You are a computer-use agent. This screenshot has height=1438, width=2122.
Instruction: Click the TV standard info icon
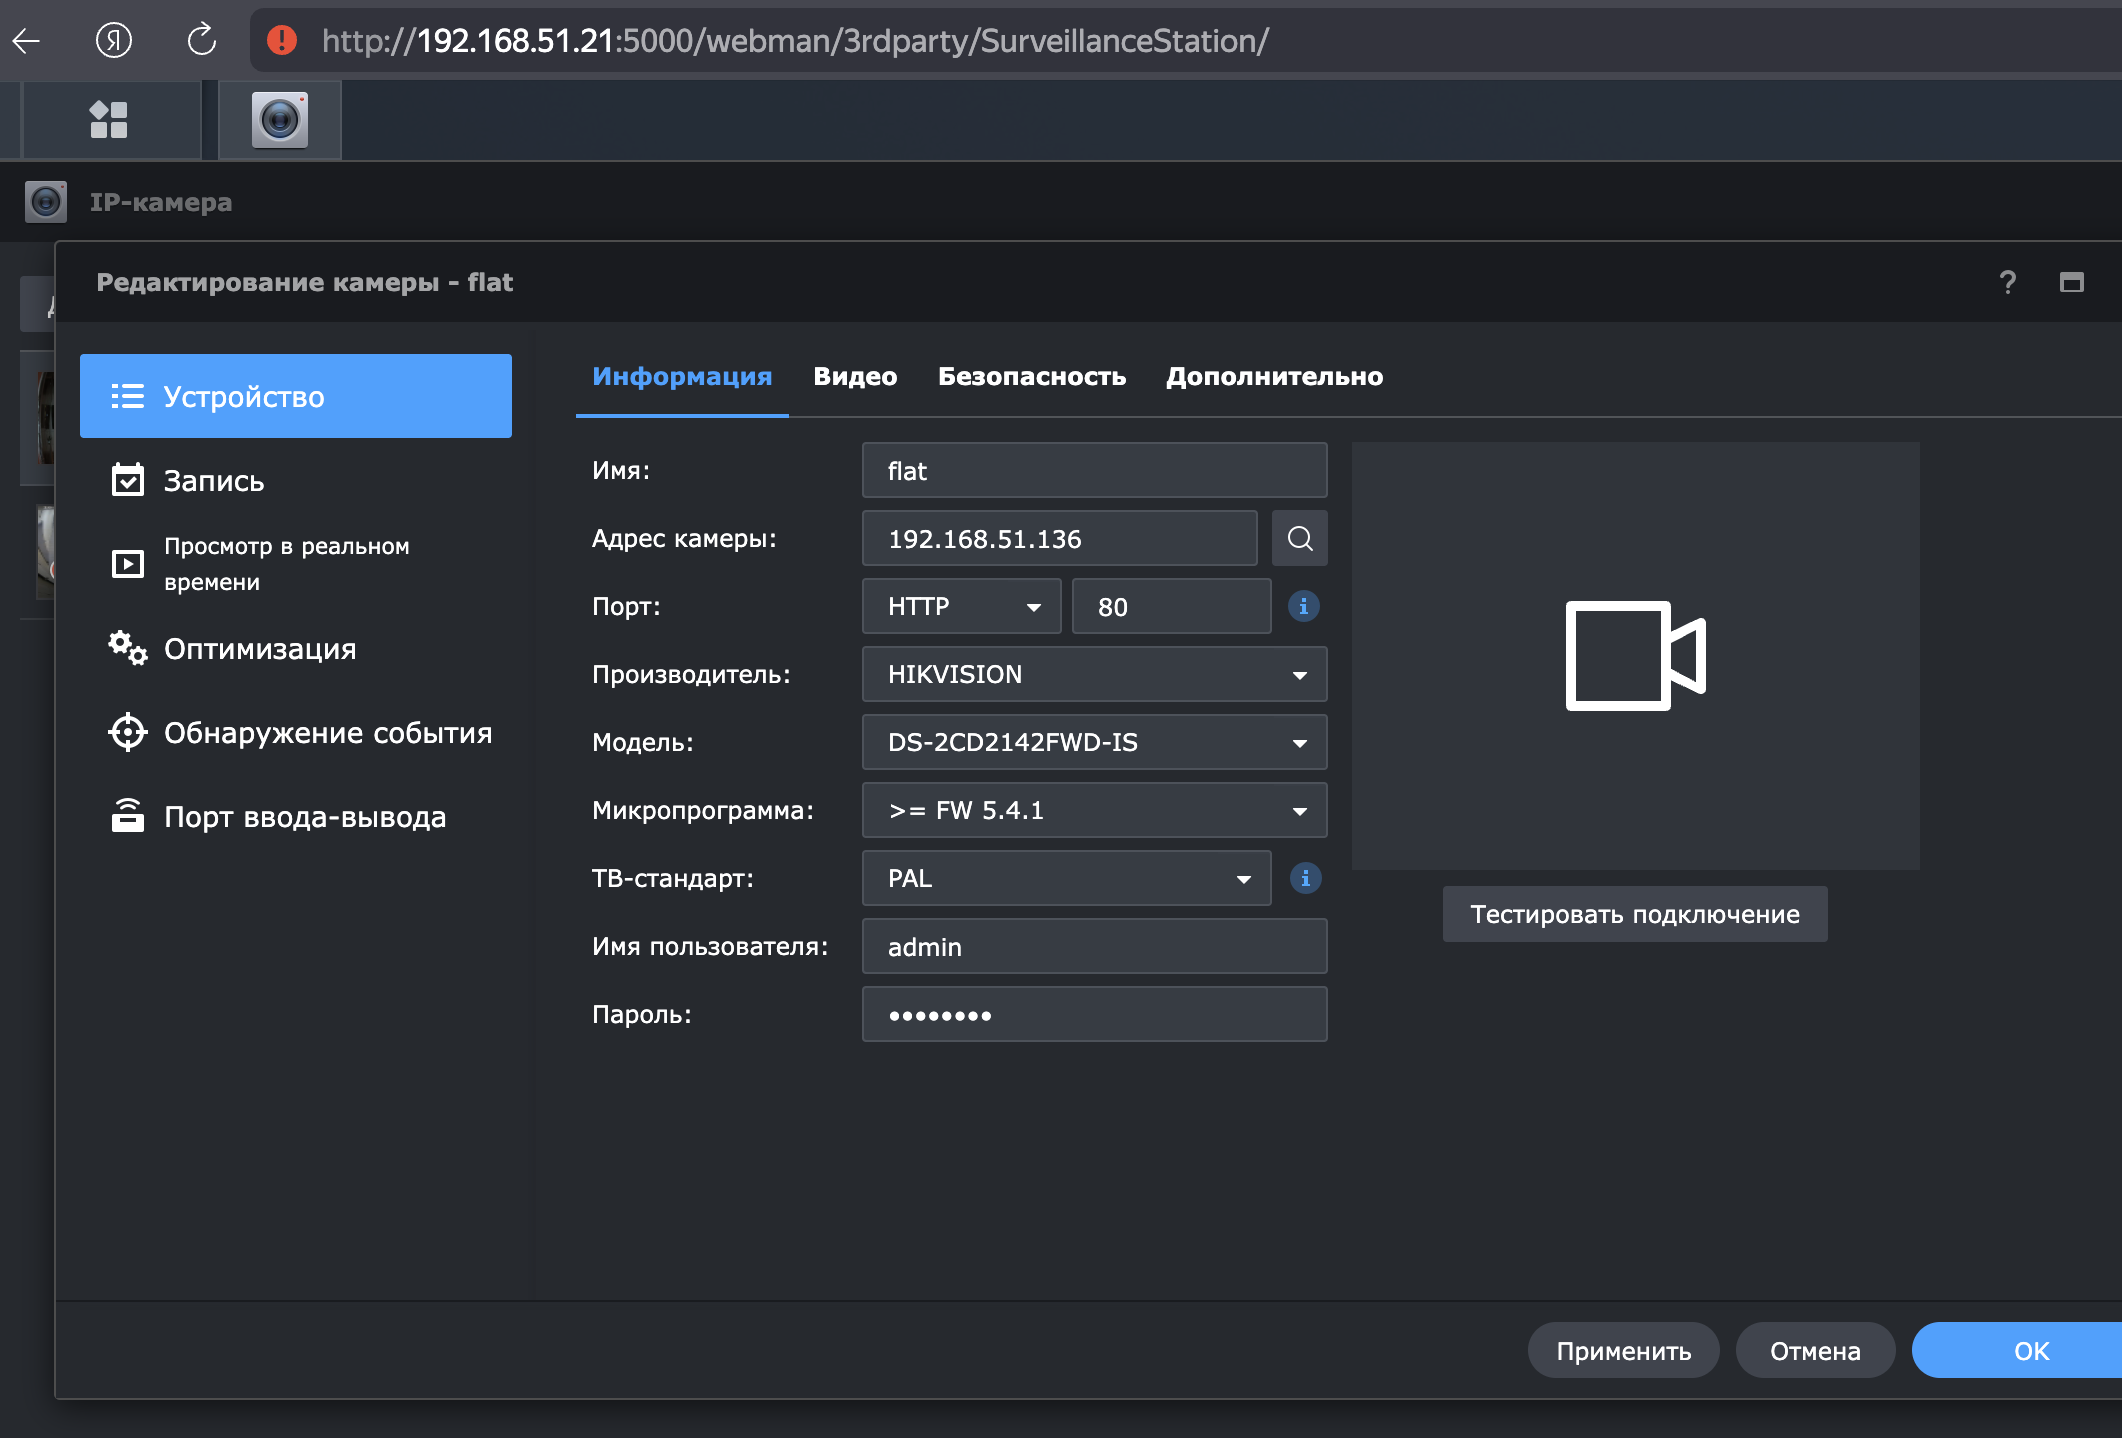pyautogui.click(x=1304, y=878)
